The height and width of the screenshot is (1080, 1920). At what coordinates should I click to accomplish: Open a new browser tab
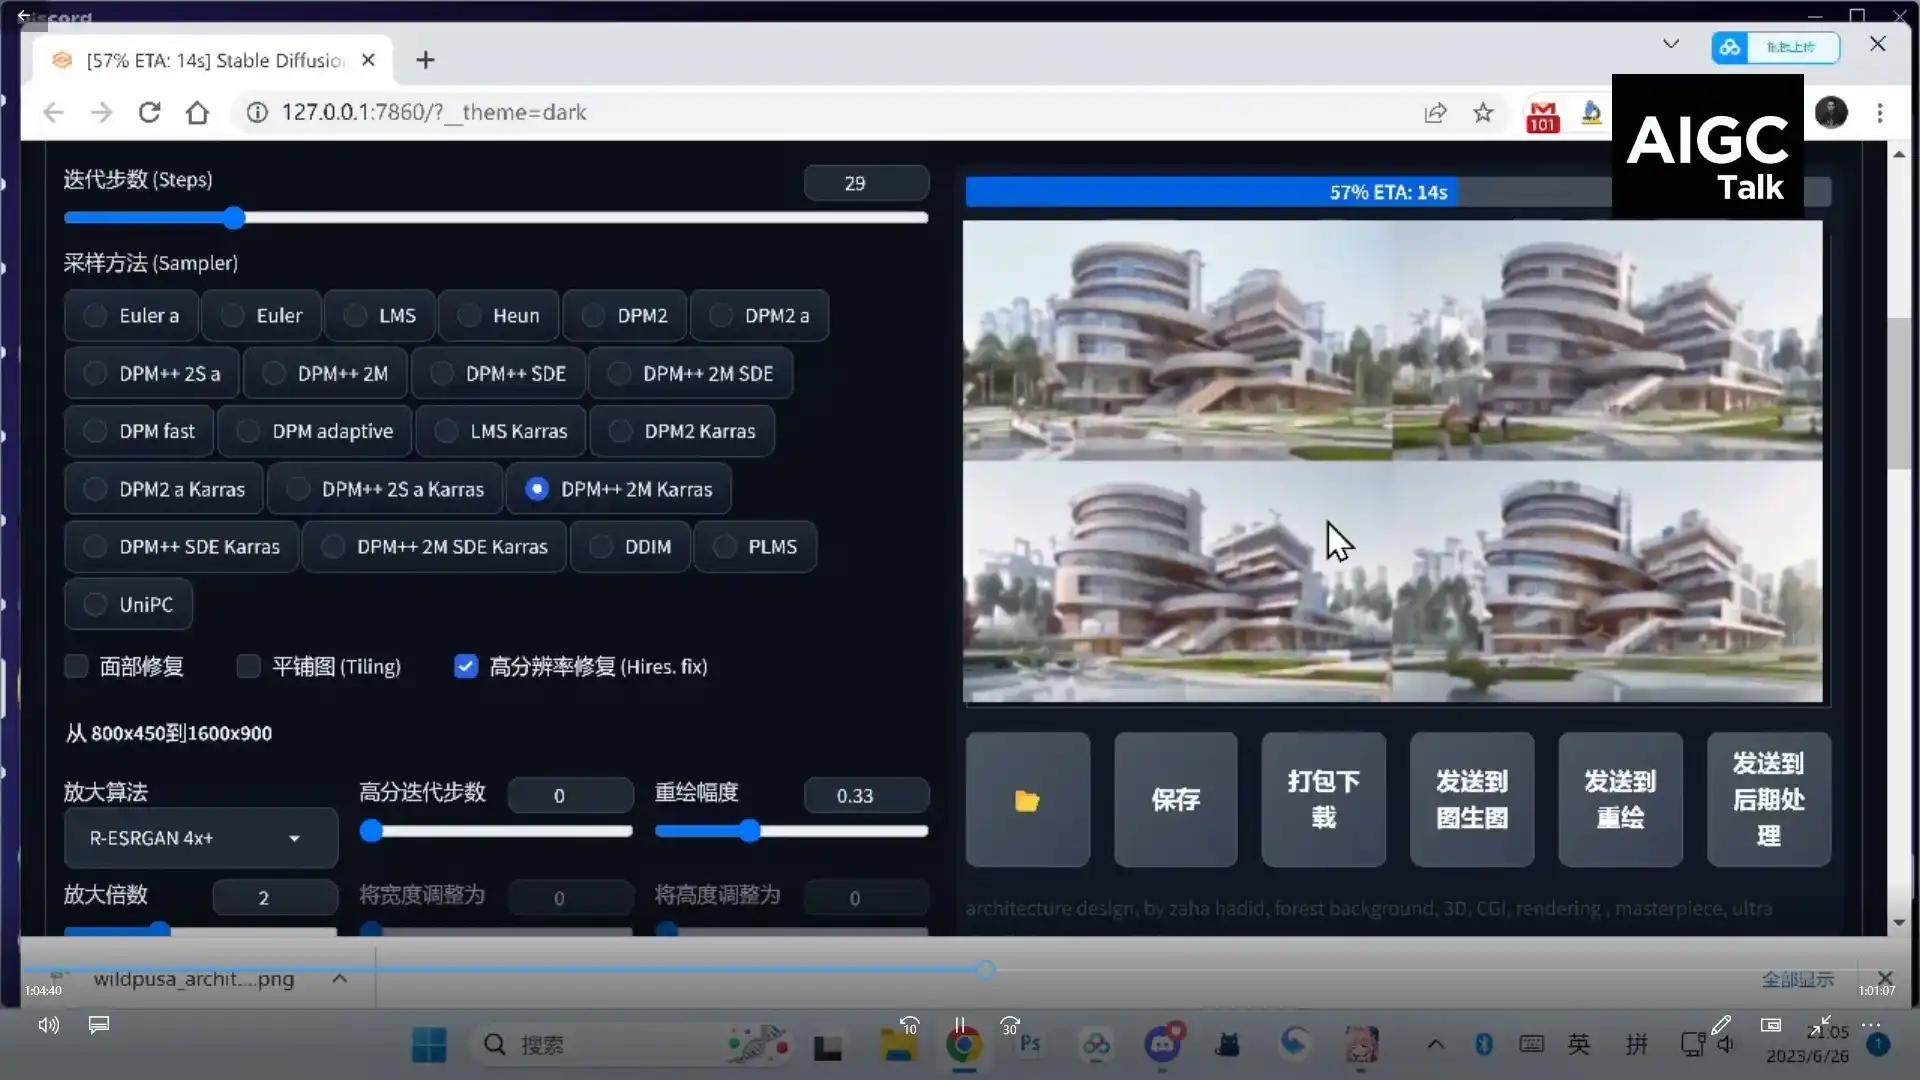tap(425, 60)
